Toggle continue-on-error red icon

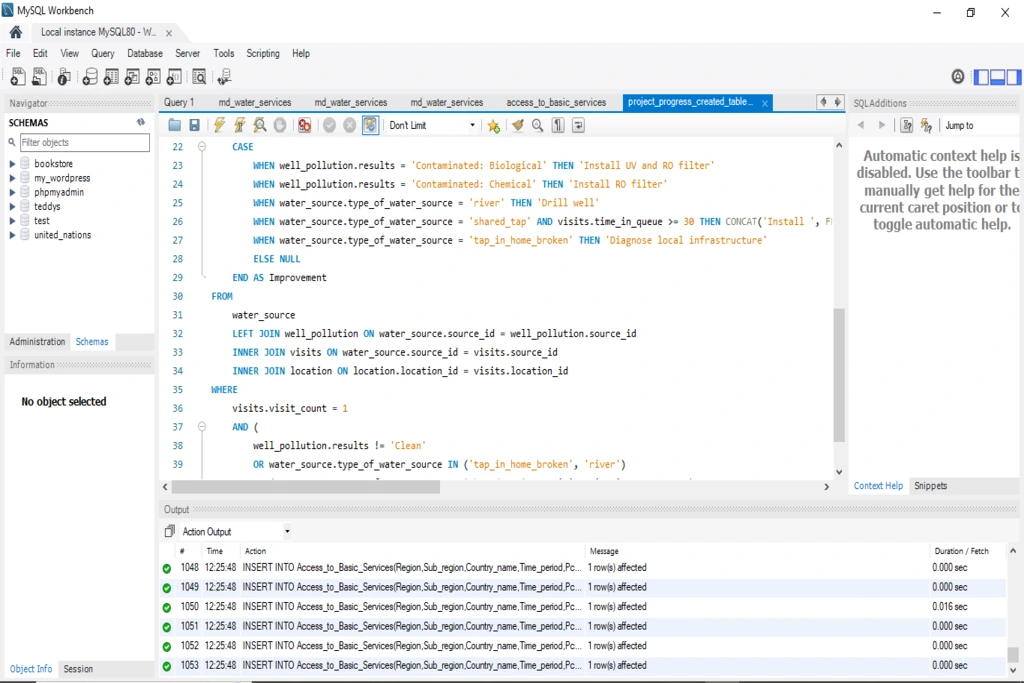pyautogui.click(x=304, y=125)
